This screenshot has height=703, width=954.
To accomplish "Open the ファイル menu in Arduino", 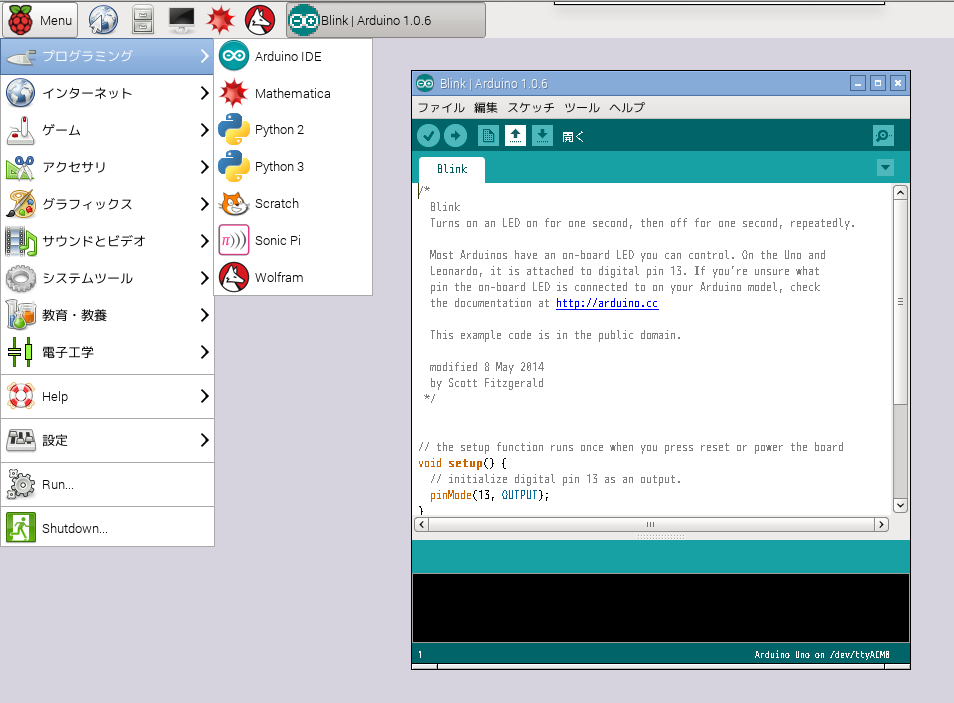I will pos(440,107).
